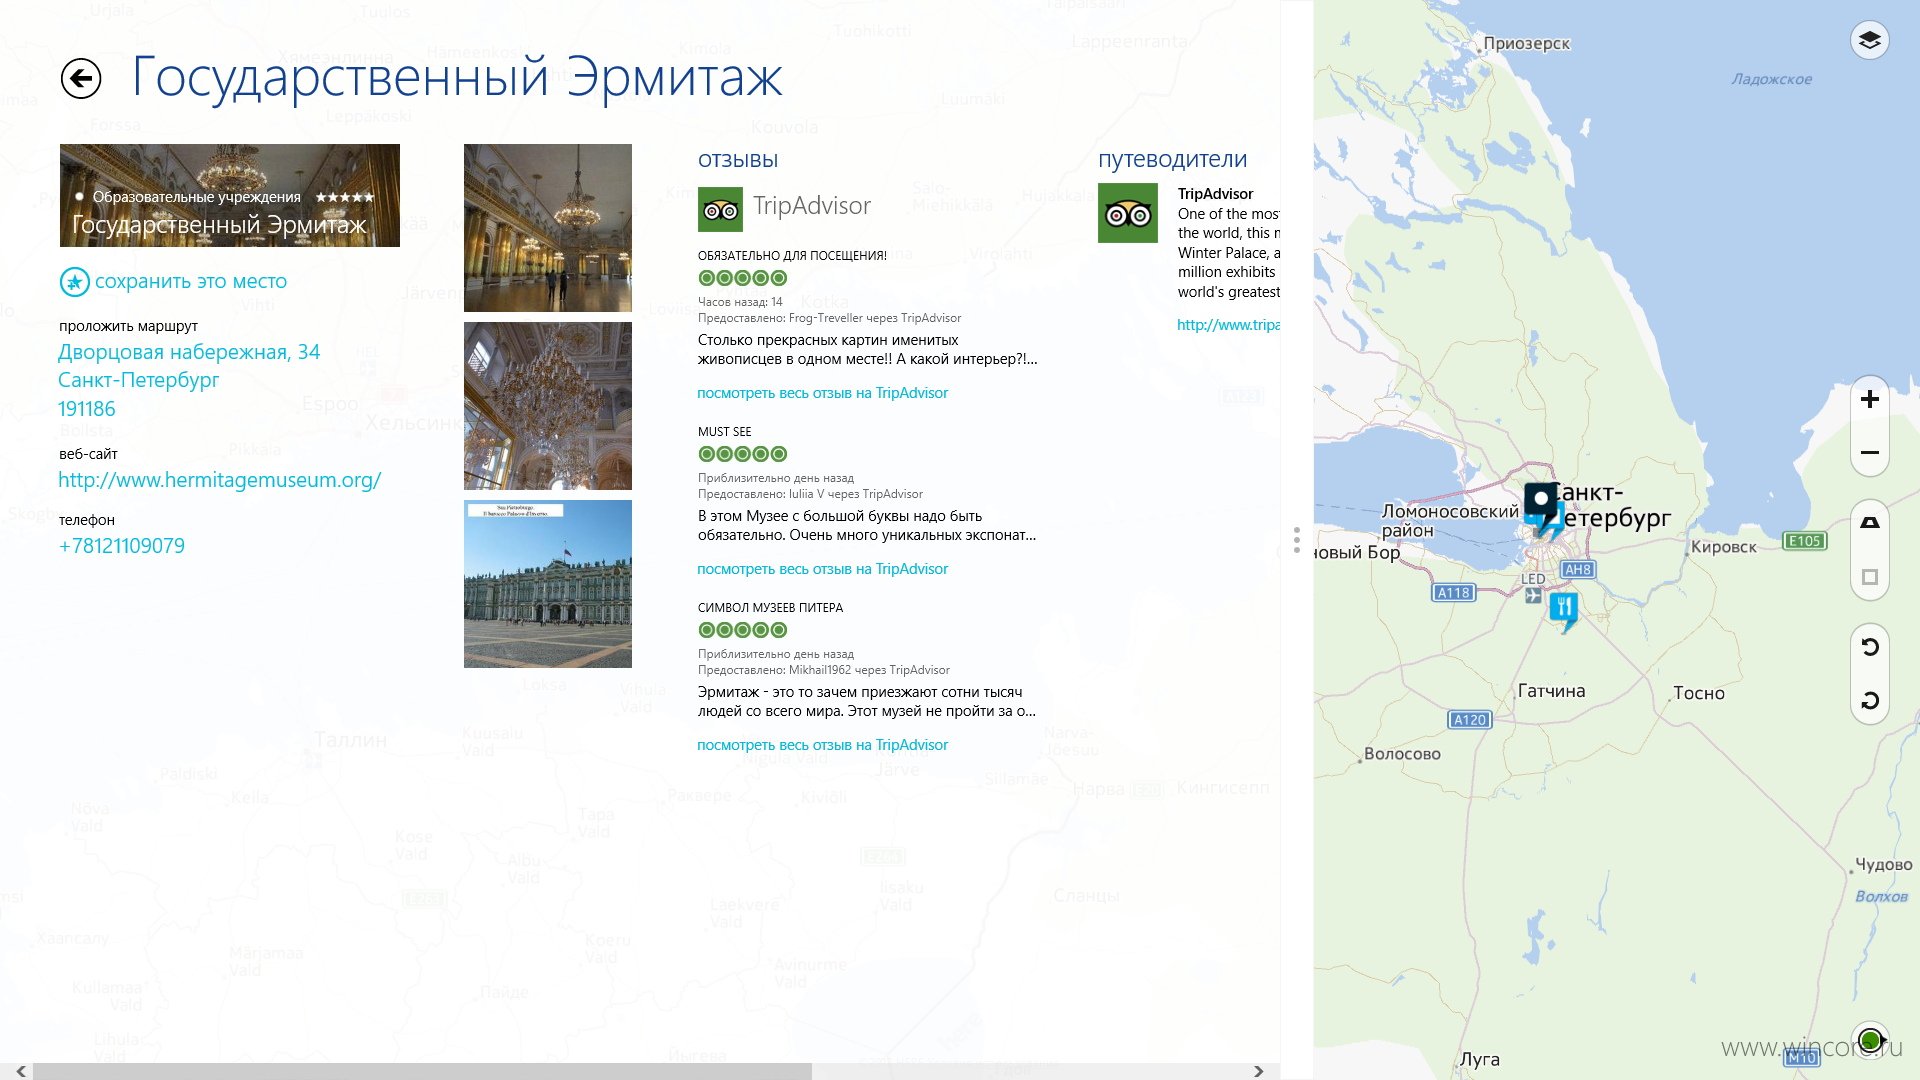The height and width of the screenshot is (1080, 1920).
Task: Open the chandelier photo thumbnail
Action: 548,406
